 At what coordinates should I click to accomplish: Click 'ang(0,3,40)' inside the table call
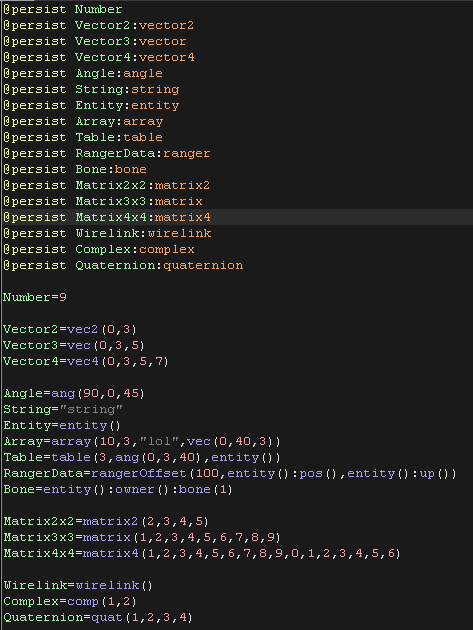click(x=158, y=458)
